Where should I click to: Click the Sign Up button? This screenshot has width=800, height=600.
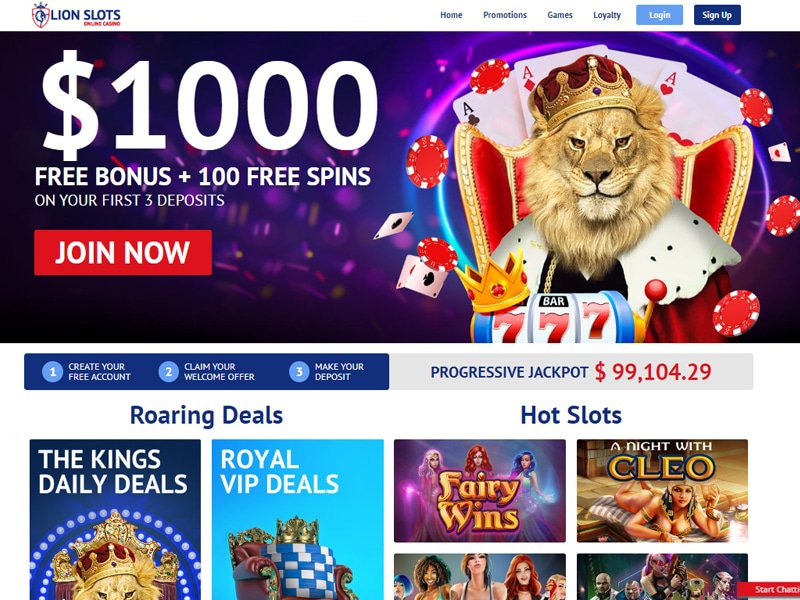pyautogui.click(x=717, y=15)
